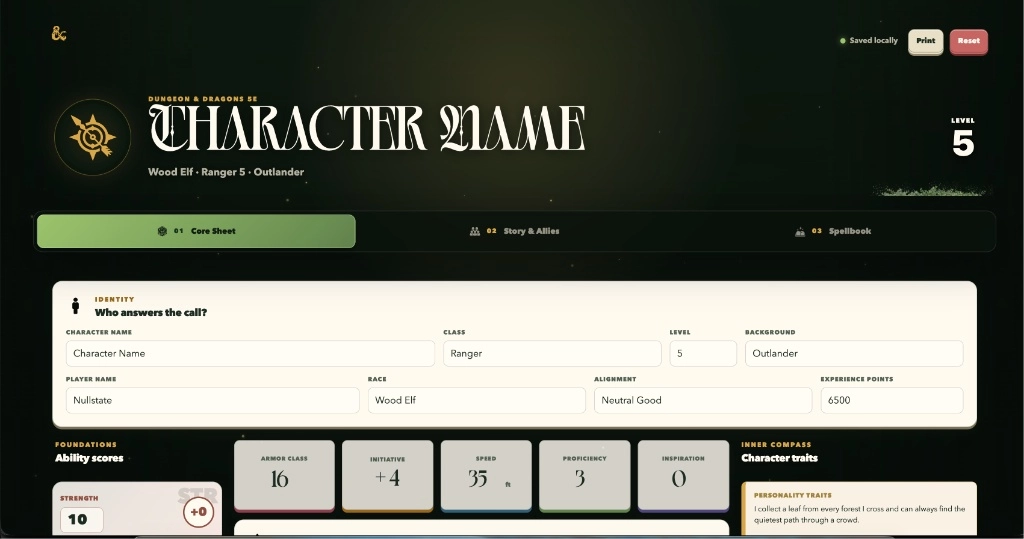
Task: Edit the Race field showing Wood Elf
Action: 476,400
